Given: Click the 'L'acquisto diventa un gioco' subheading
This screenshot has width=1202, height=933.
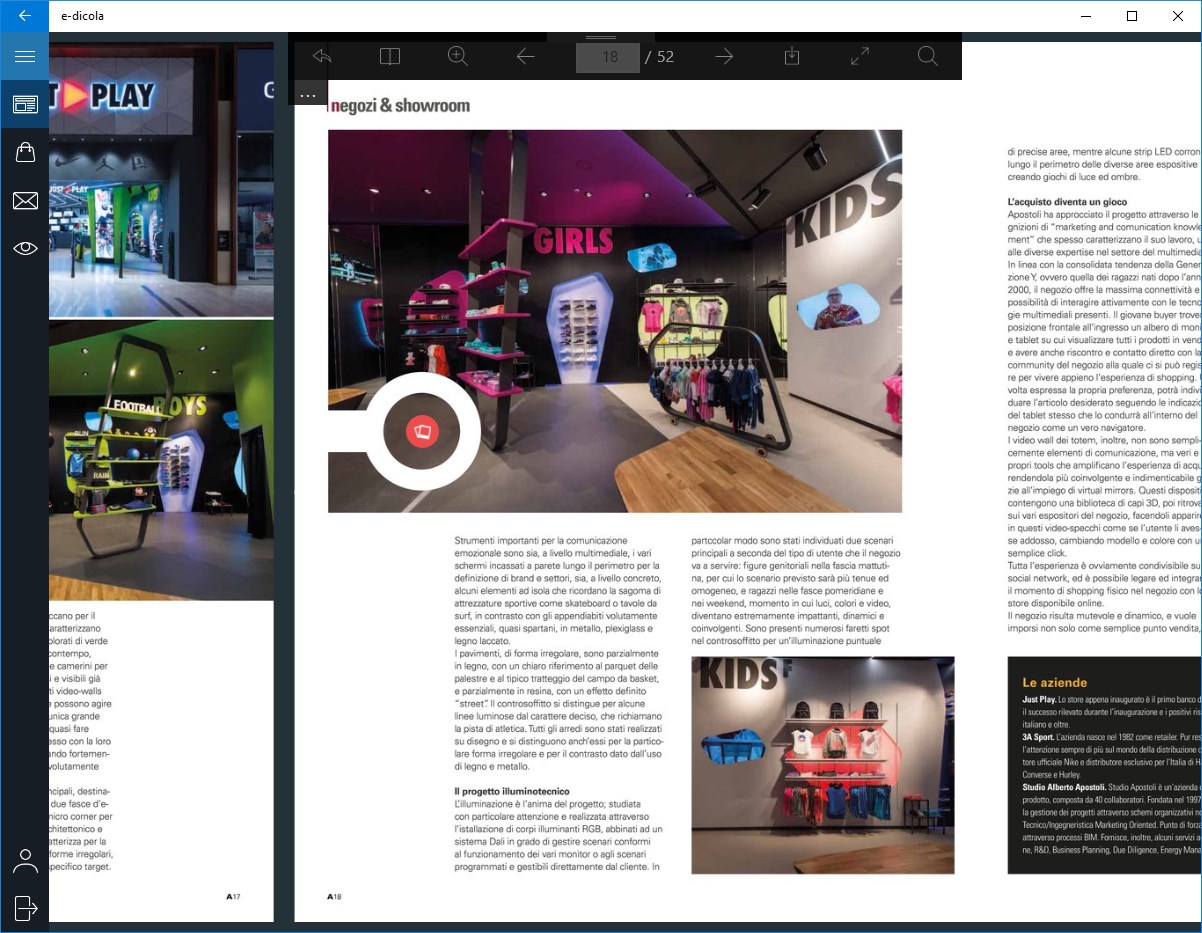Looking at the screenshot, I should [1067, 202].
